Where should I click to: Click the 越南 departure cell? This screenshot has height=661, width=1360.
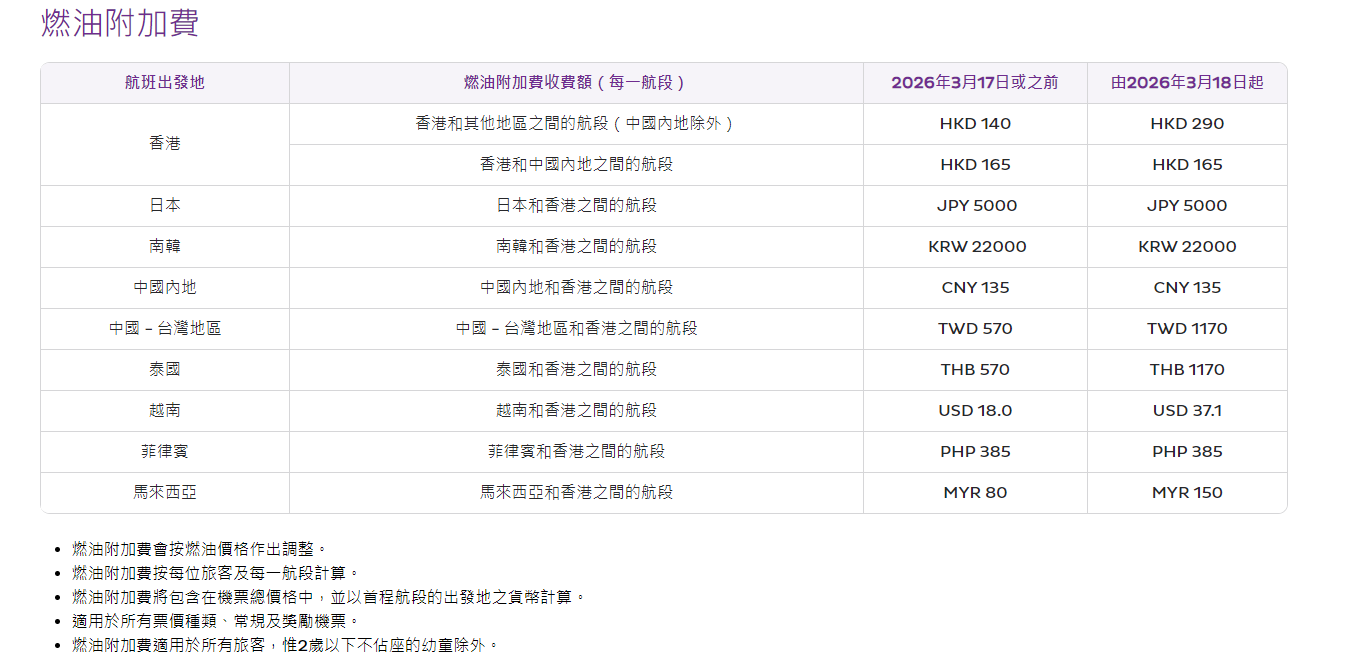pos(165,411)
